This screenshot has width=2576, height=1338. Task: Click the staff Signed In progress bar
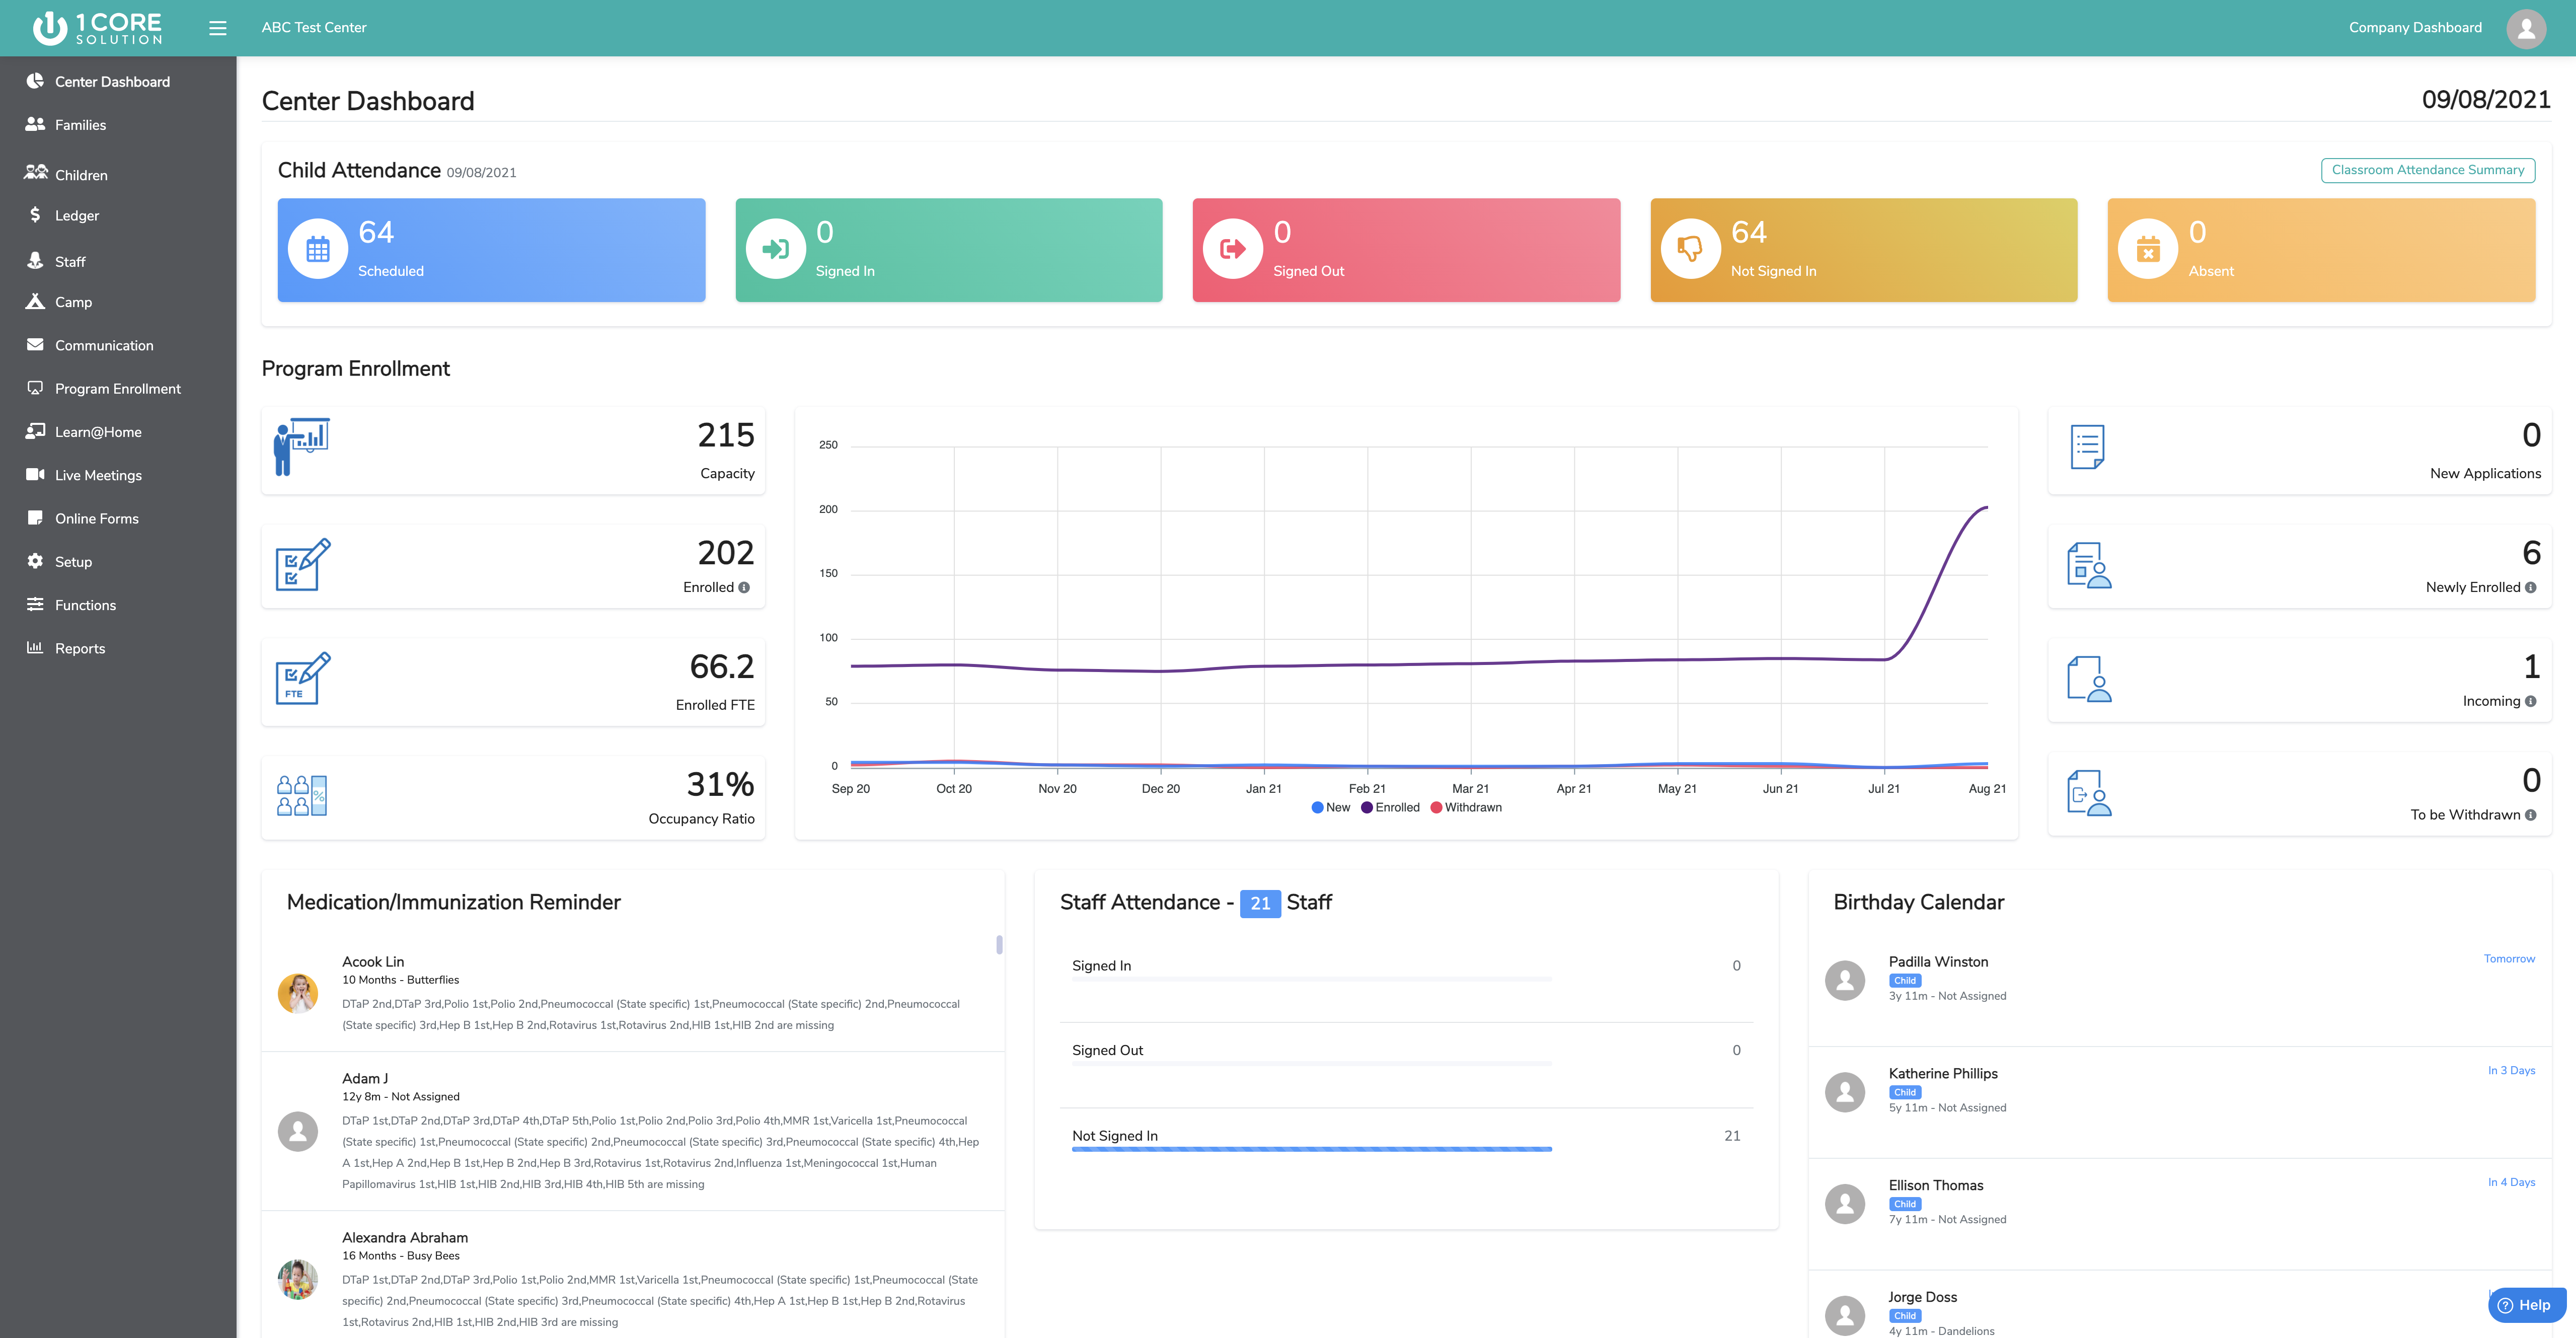coord(1311,979)
